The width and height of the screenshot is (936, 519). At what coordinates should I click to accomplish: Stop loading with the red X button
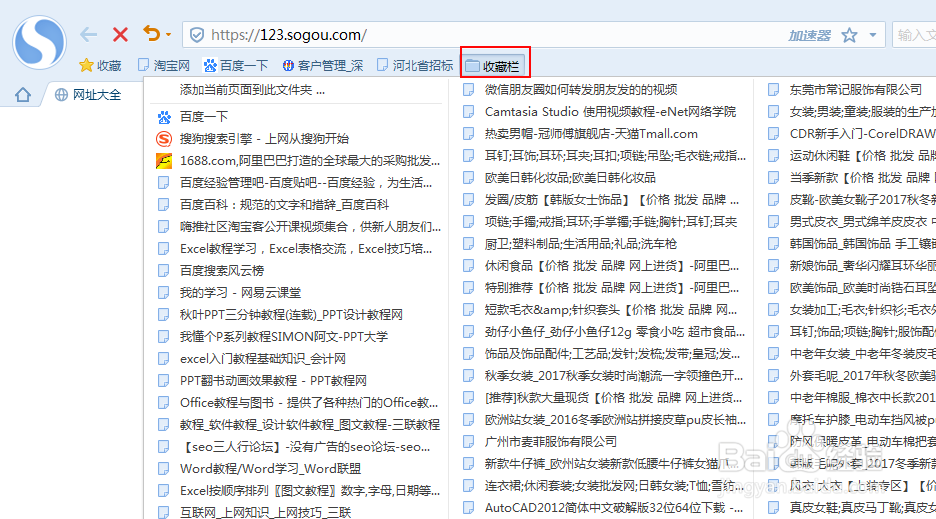pyautogui.click(x=121, y=35)
